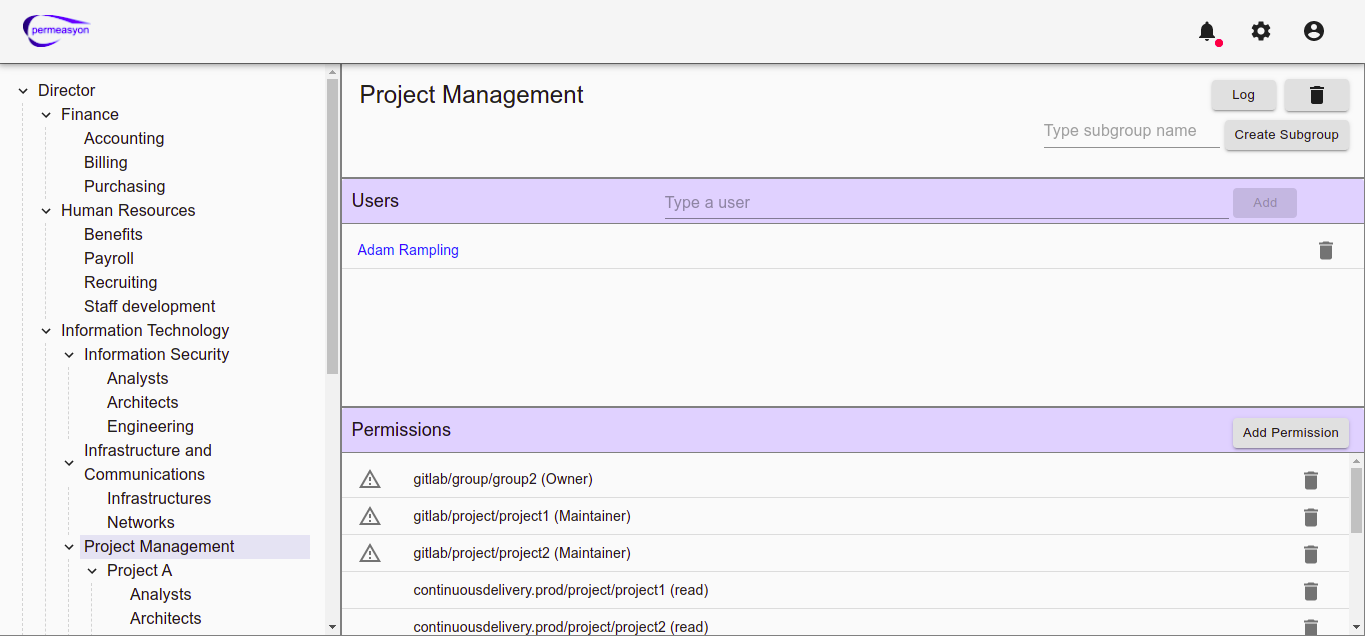Select the Networks tree item
This screenshot has width=1365, height=636.
point(141,522)
